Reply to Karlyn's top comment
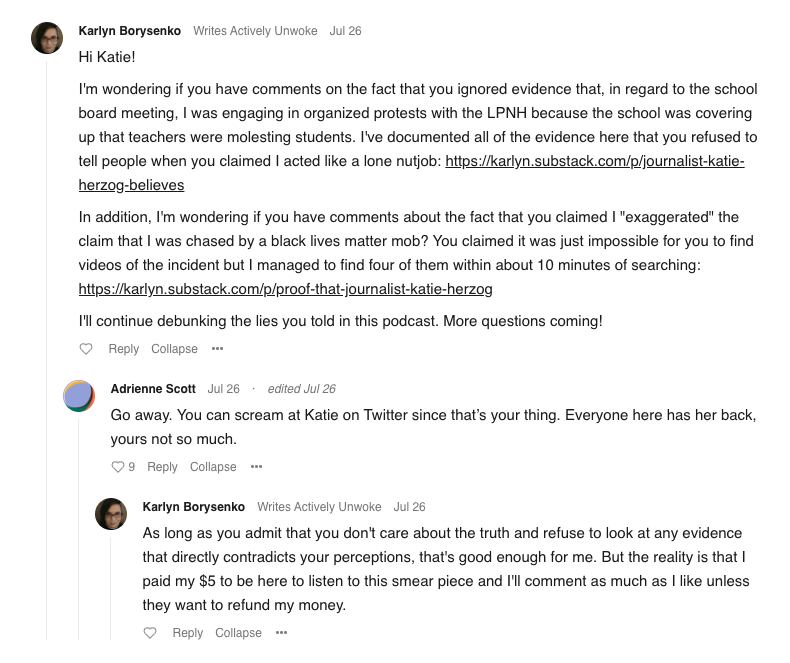Screen dimensions: 790x663 point(123,349)
